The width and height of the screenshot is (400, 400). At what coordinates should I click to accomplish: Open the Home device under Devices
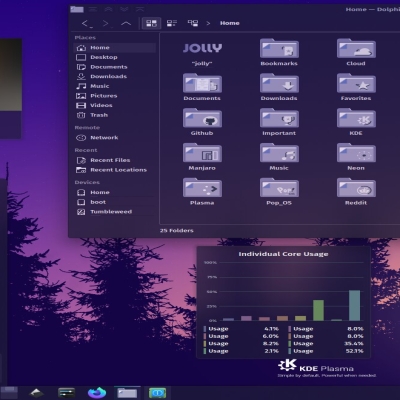click(114, 193)
